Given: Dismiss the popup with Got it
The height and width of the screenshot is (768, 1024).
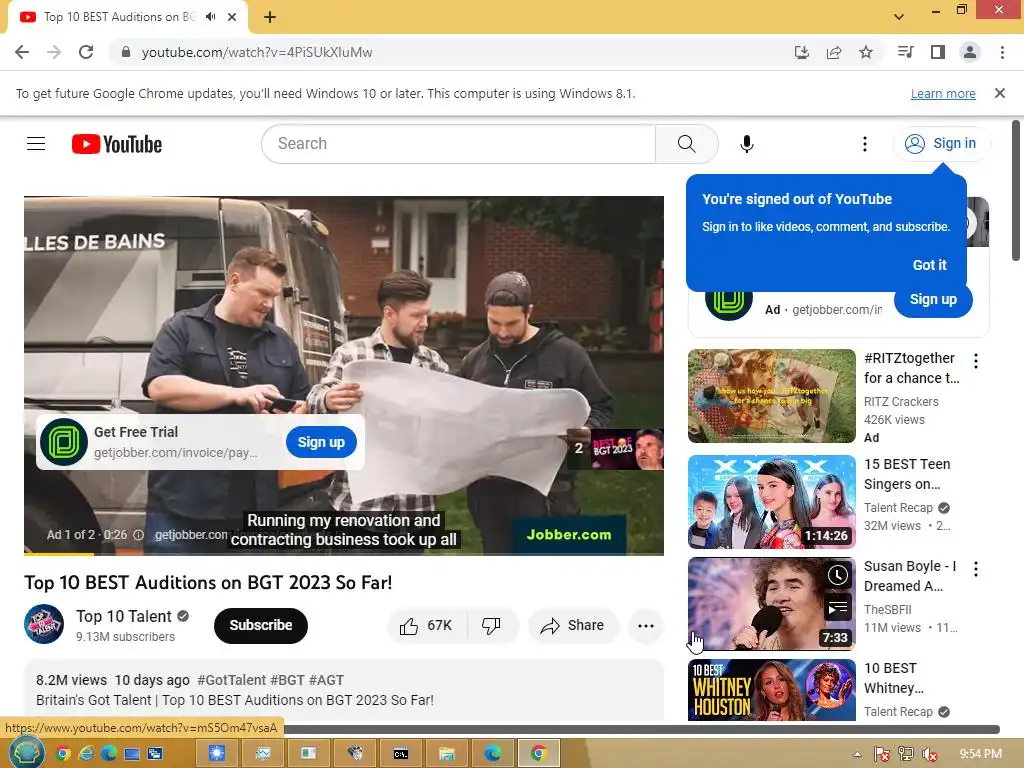Looking at the screenshot, I should coord(929,265).
